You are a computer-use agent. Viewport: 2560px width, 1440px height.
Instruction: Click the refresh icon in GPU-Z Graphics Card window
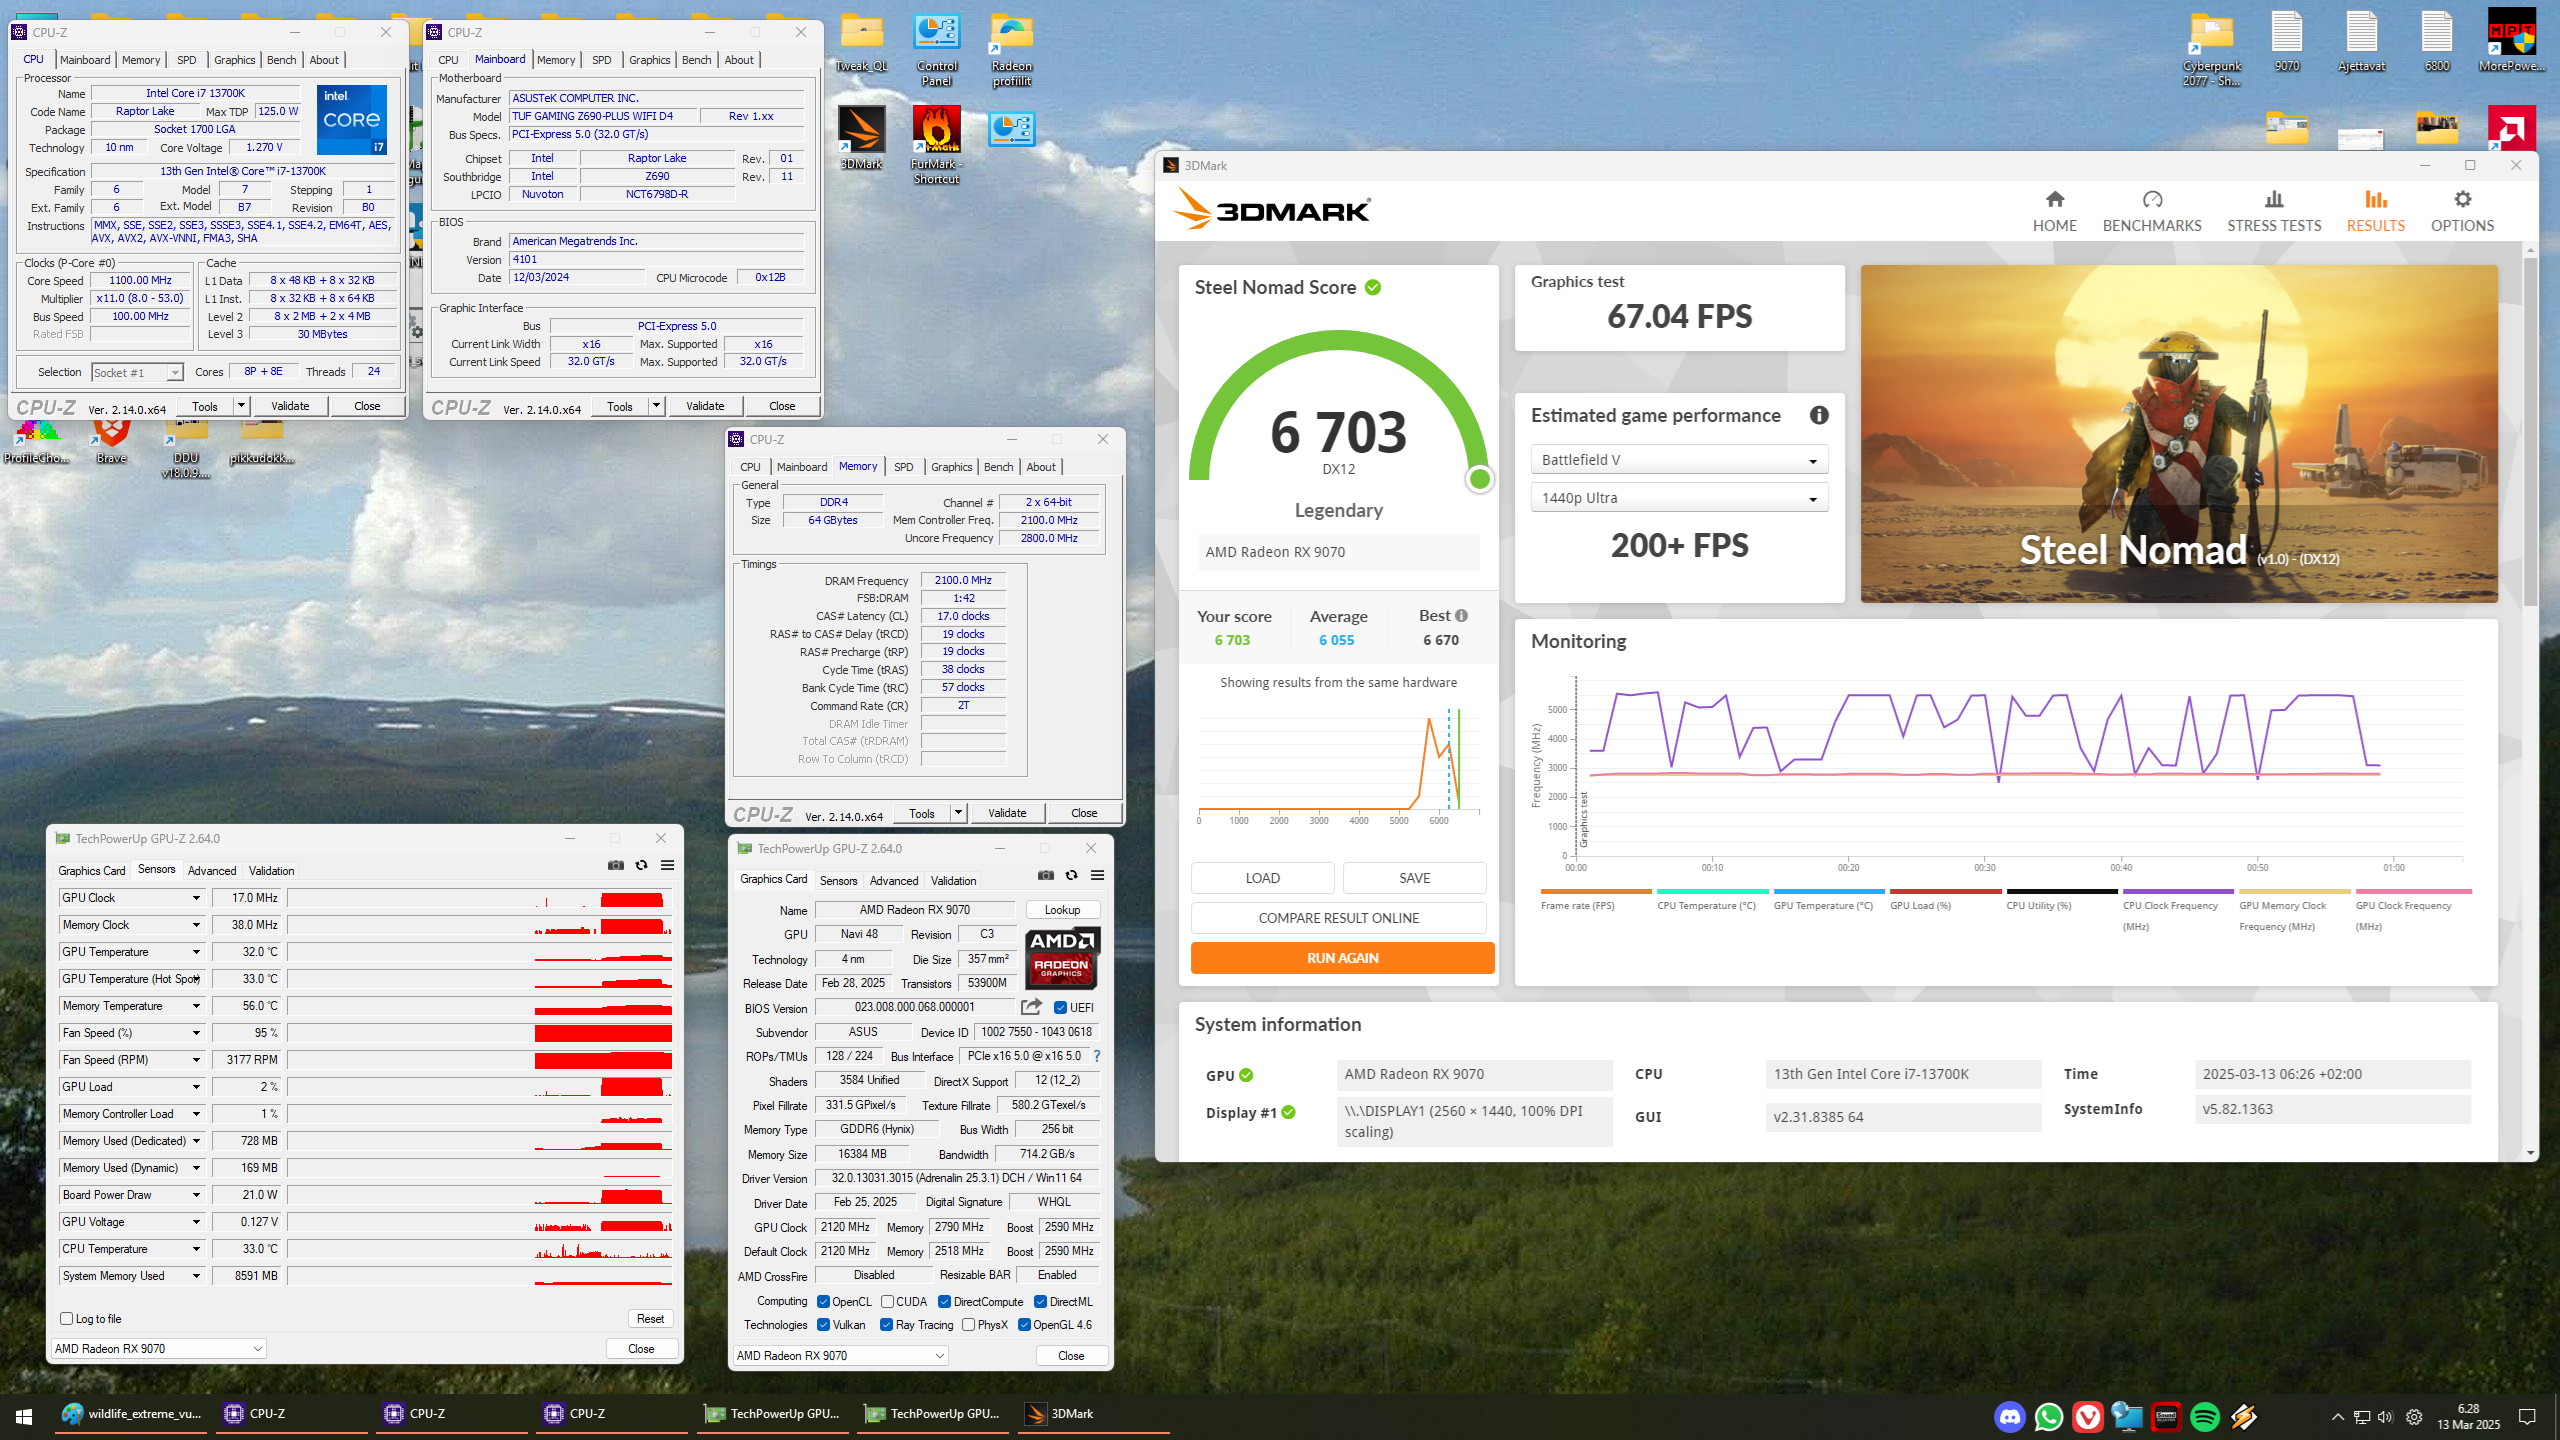tap(1072, 875)
